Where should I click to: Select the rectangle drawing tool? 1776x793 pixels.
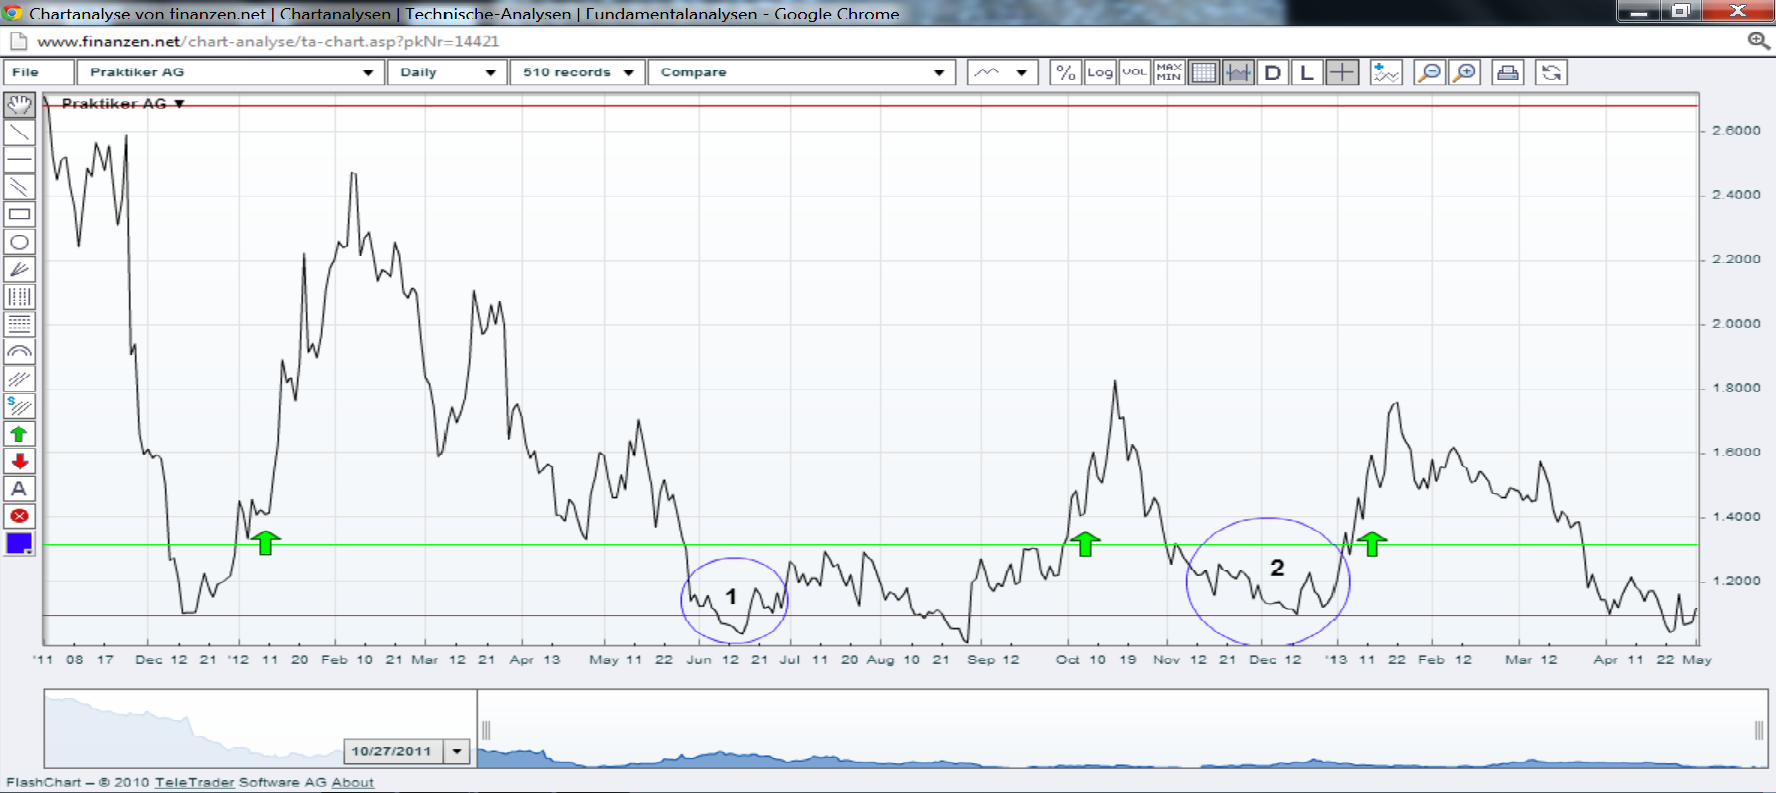19,214
